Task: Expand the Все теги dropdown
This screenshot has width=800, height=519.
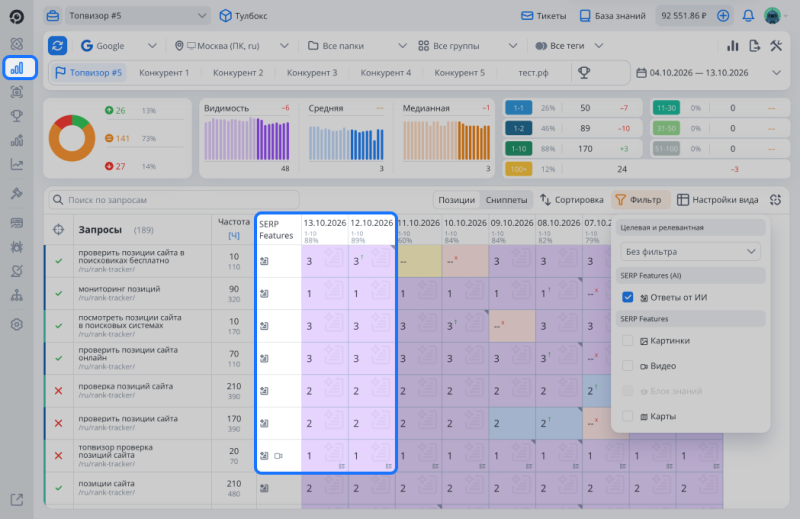Action: (569, 45)
